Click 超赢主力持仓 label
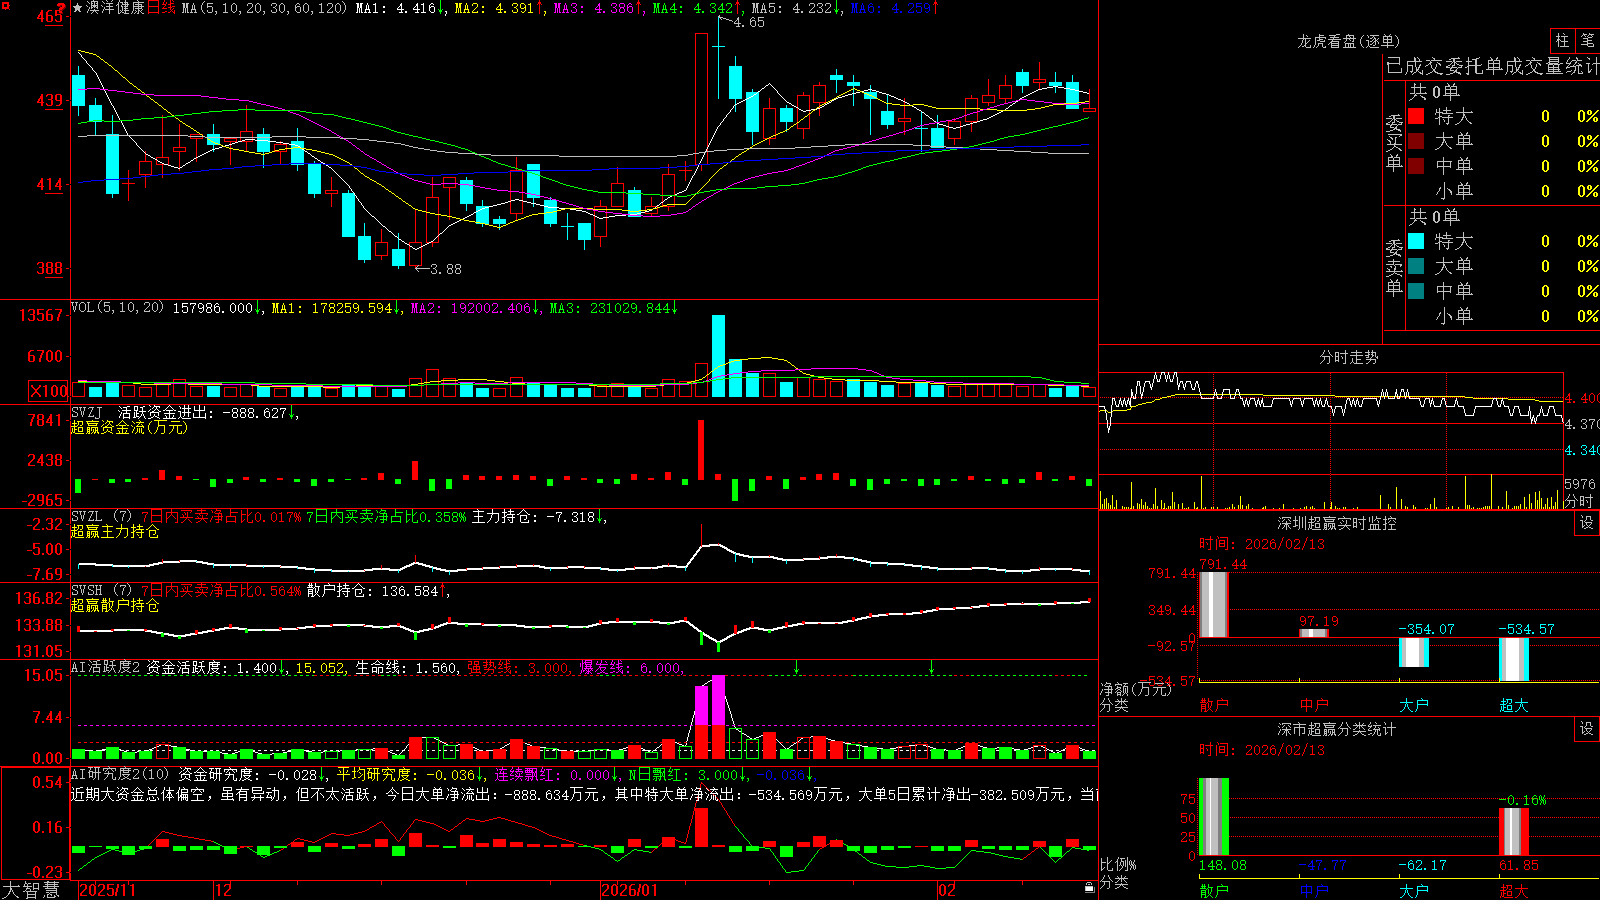 (x=115, y=532)
